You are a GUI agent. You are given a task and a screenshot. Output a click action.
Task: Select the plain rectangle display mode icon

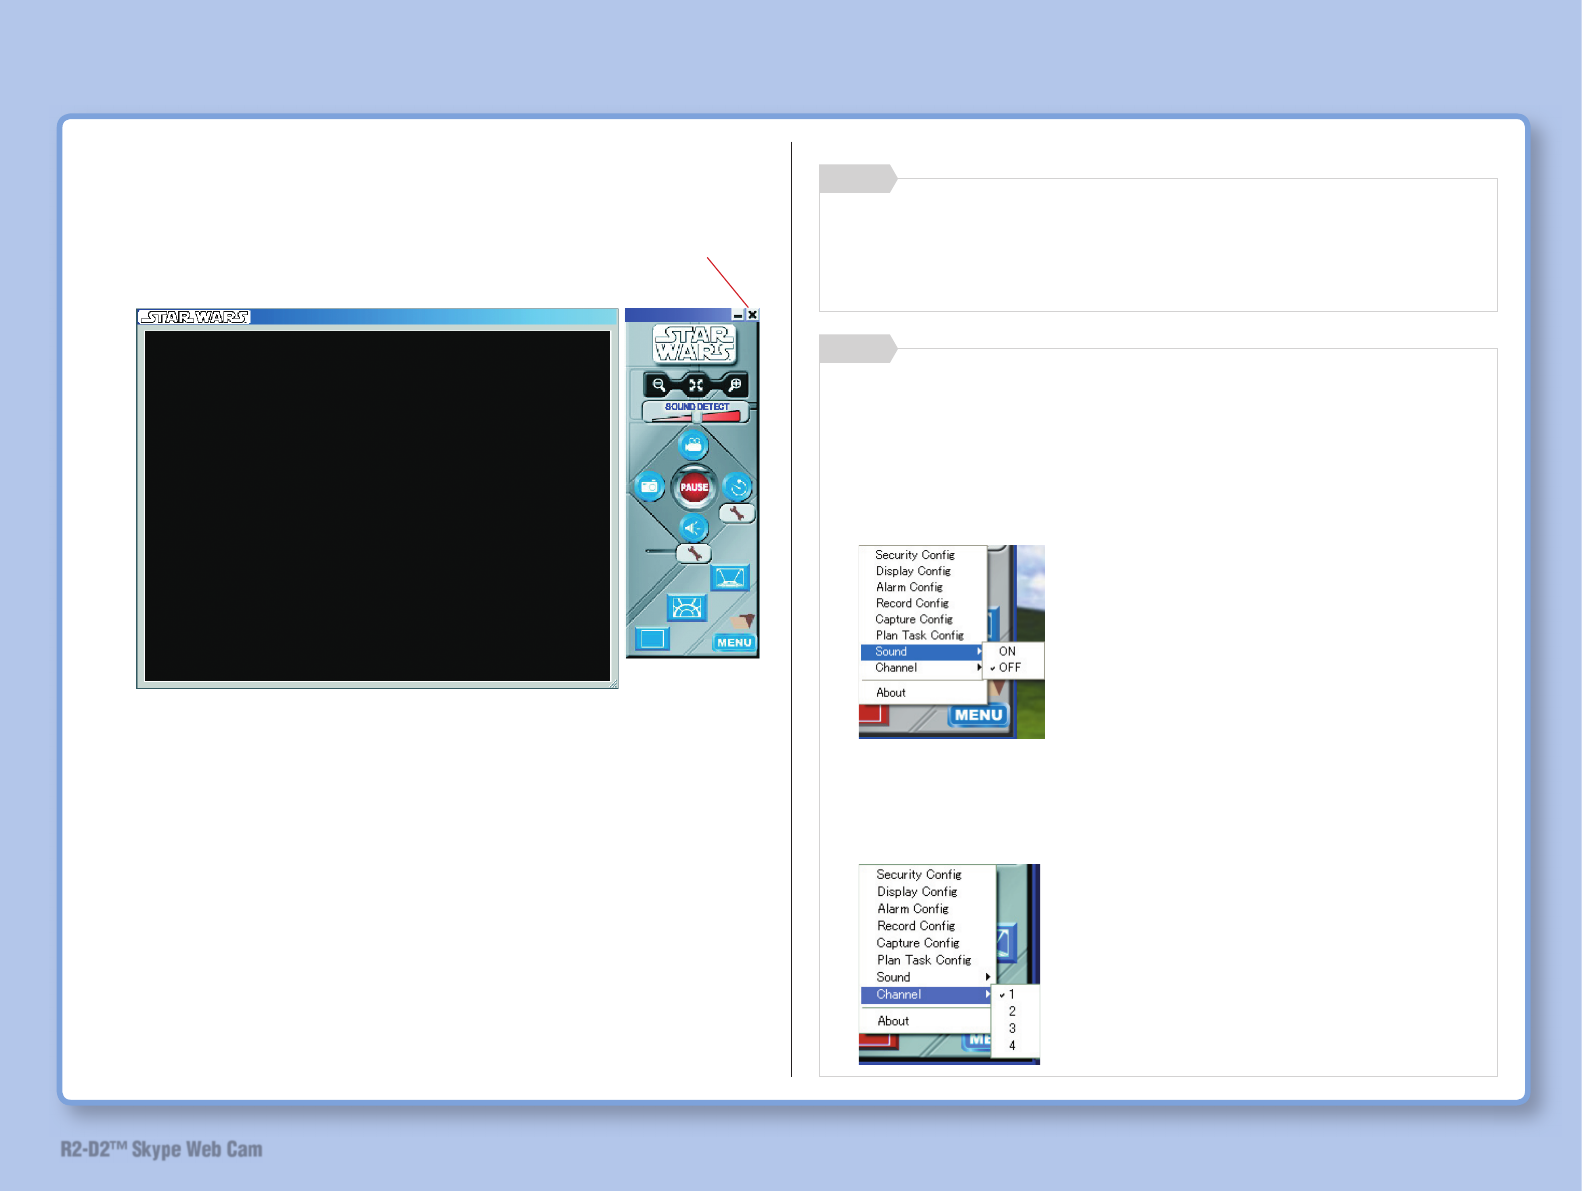[x=652, y=638]
